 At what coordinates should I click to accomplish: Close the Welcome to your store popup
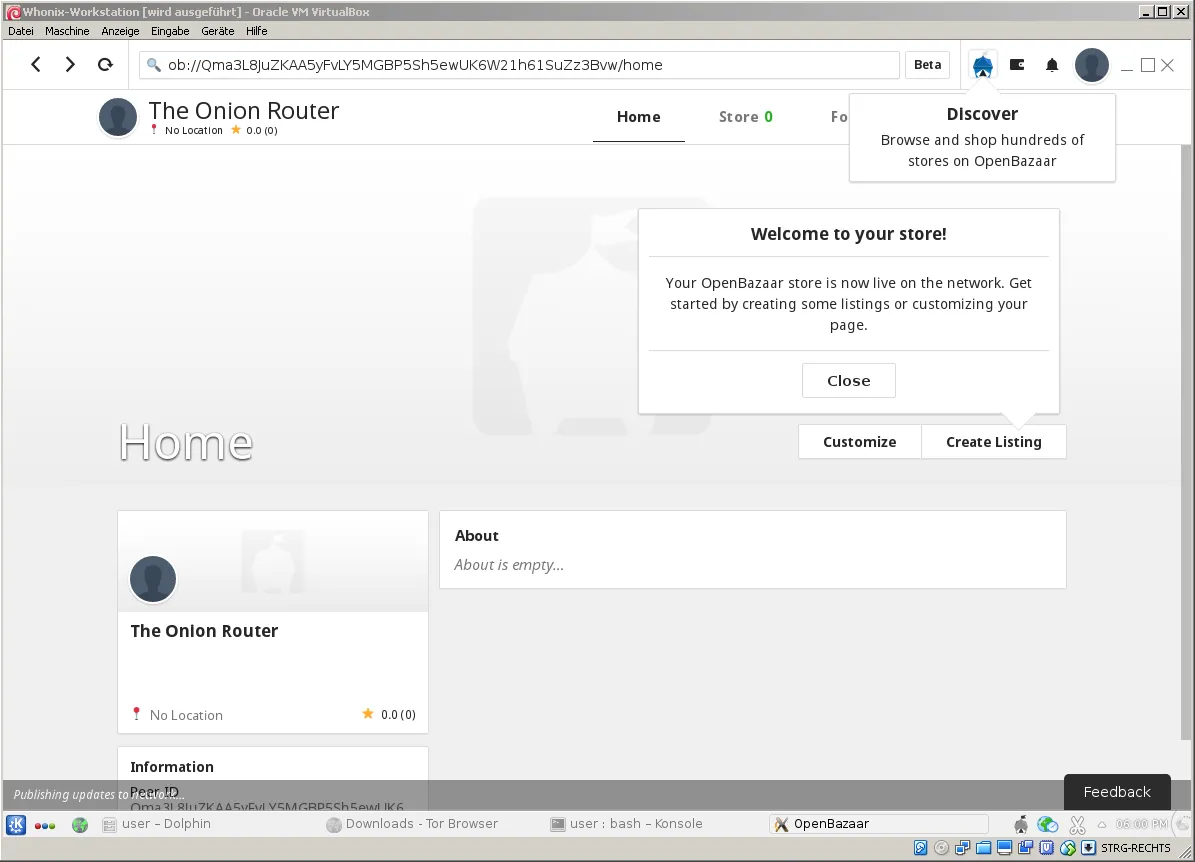pos(848,380)
